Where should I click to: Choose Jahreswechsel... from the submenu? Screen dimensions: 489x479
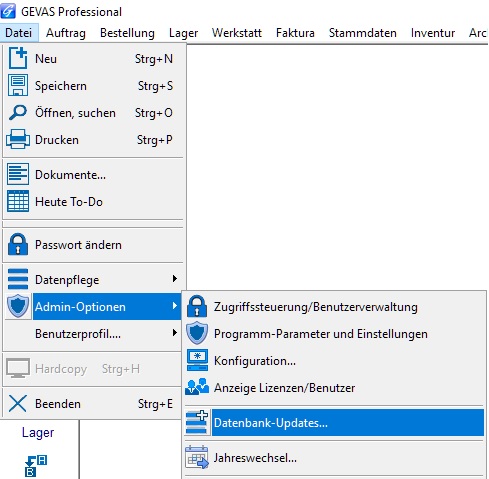(x=334, y=458)
